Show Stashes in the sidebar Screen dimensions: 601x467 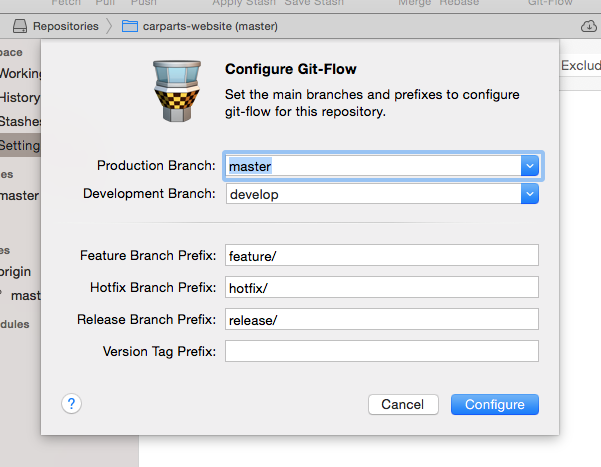(20, 121)
